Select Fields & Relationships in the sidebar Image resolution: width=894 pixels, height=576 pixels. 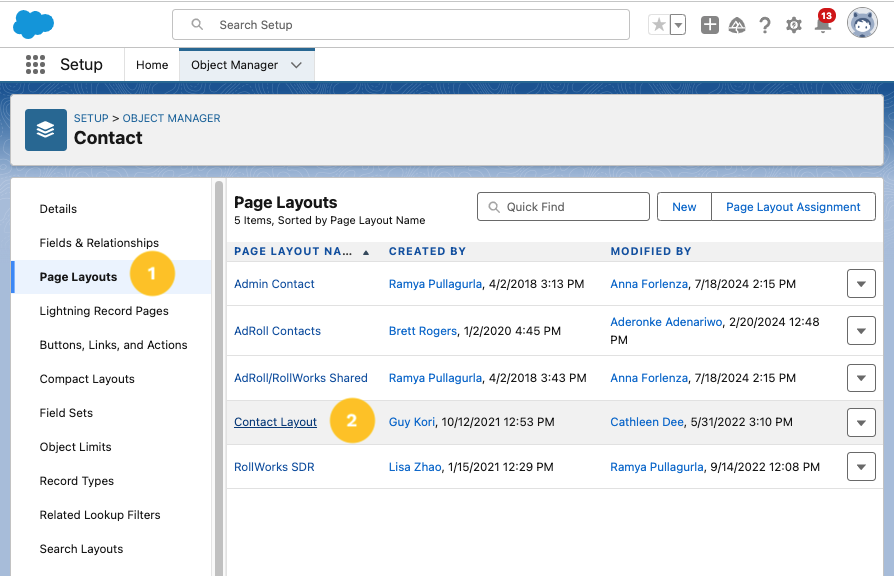pos(99,243)
